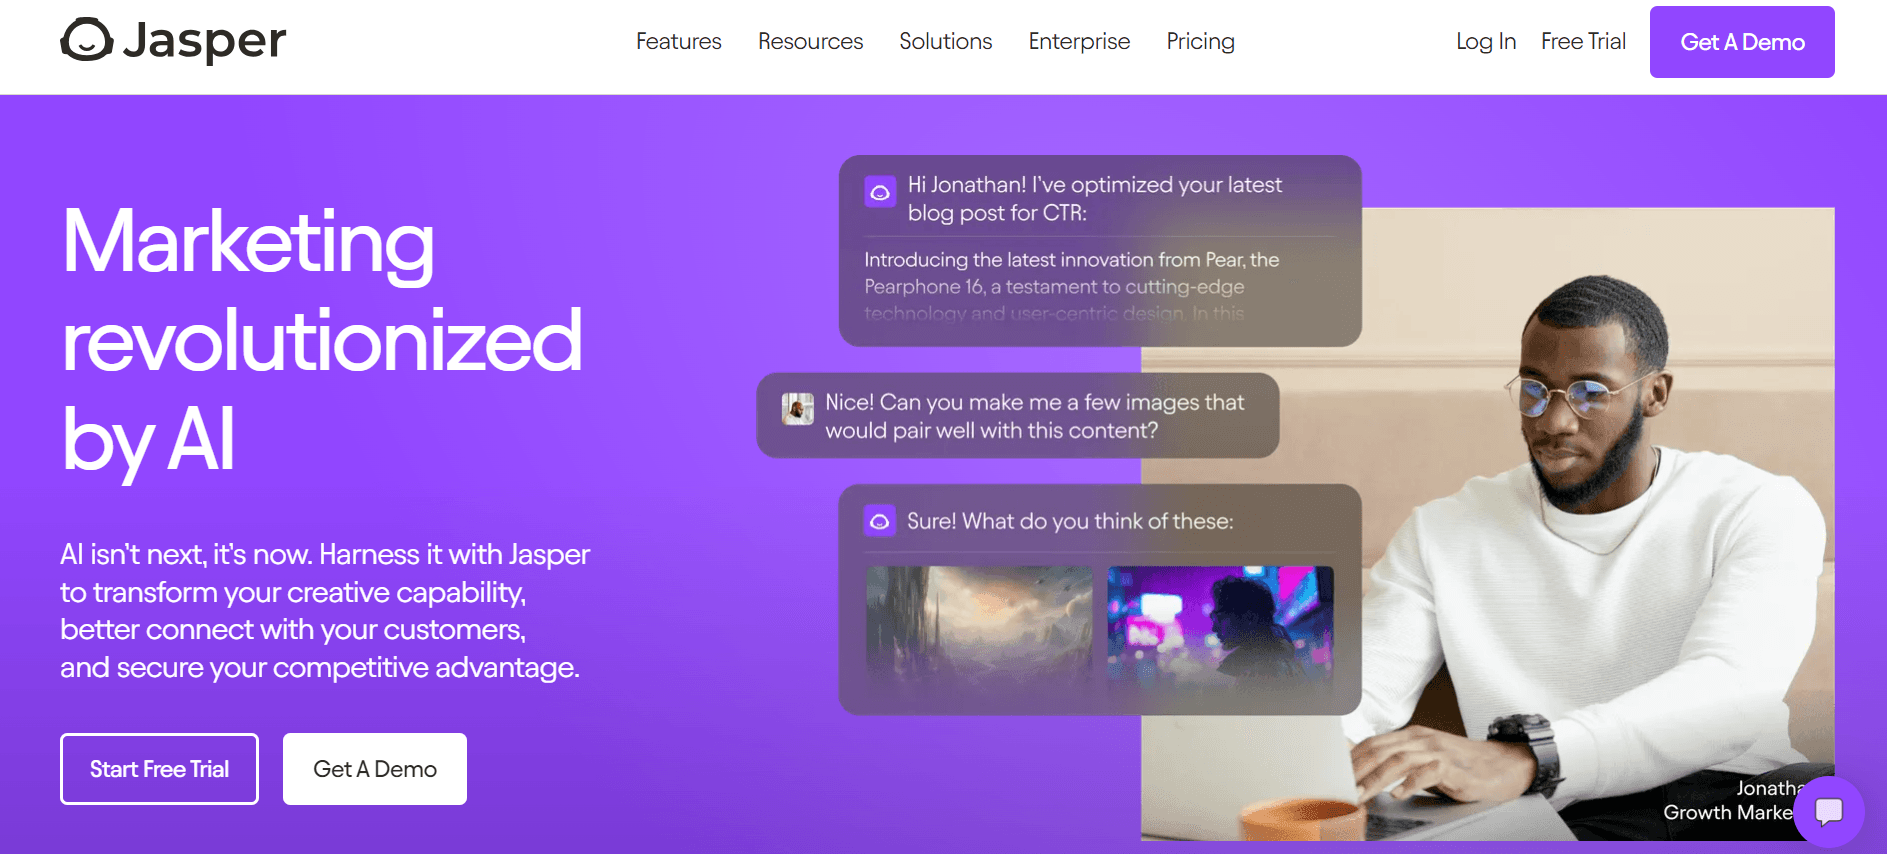Expand the Solutions navigation item
This screenshot has width=1887, height=854.
coord(945,41)
